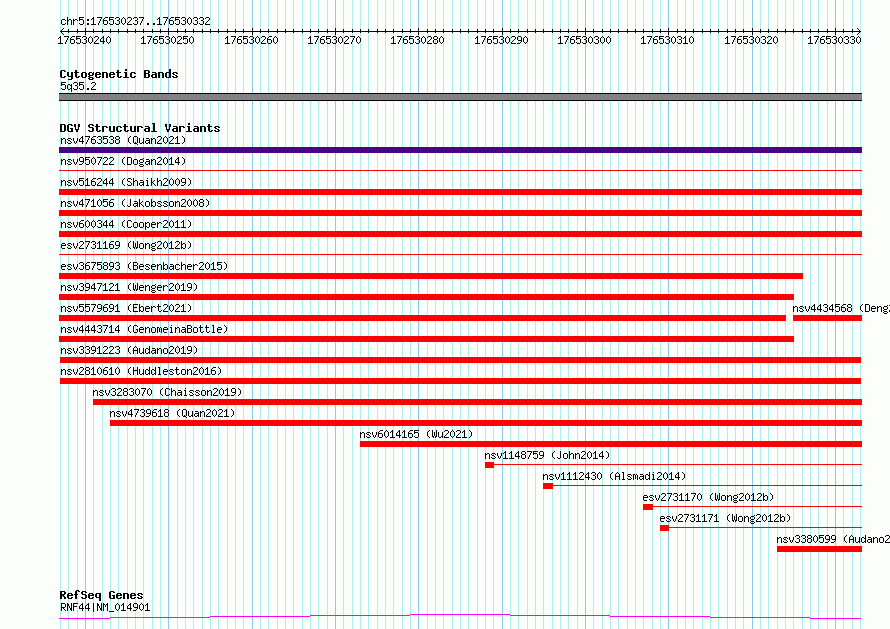Click the nsv3283070 (Chaisson2019) label
Screen dimensions: 890x629
167,392
